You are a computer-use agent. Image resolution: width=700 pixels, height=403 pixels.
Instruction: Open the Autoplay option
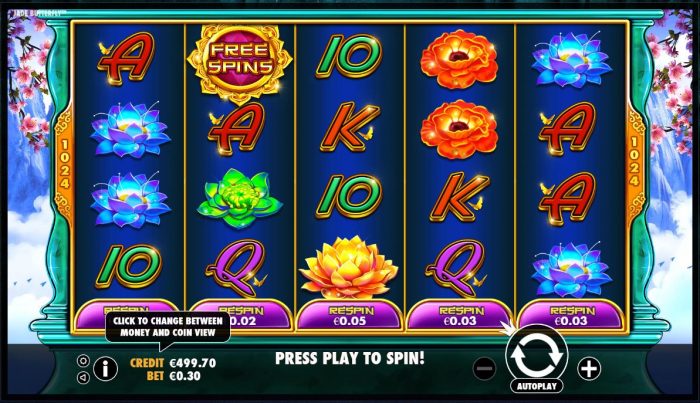click(536, 386)
